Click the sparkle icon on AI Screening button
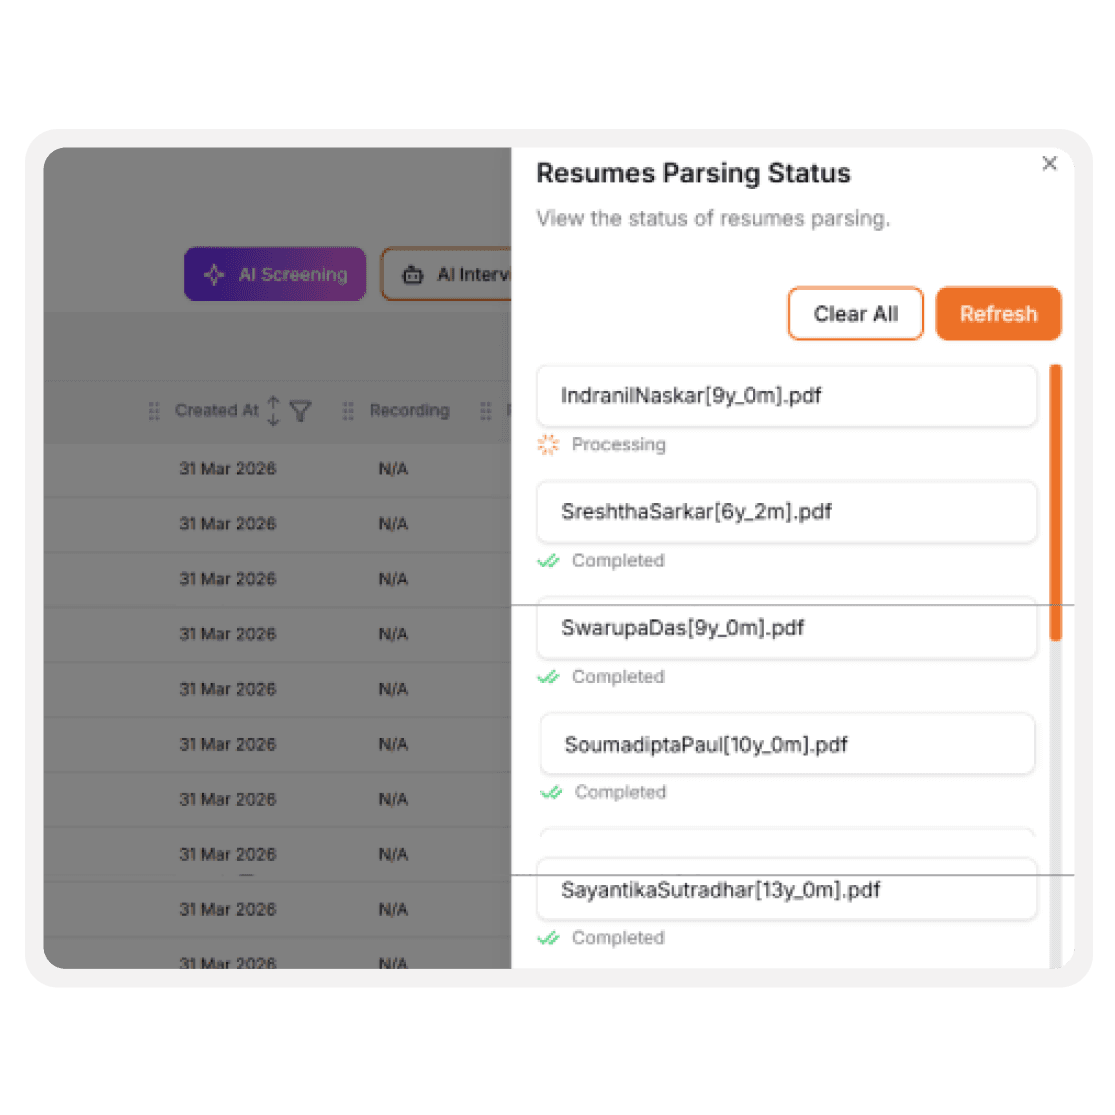 point(215,274)
